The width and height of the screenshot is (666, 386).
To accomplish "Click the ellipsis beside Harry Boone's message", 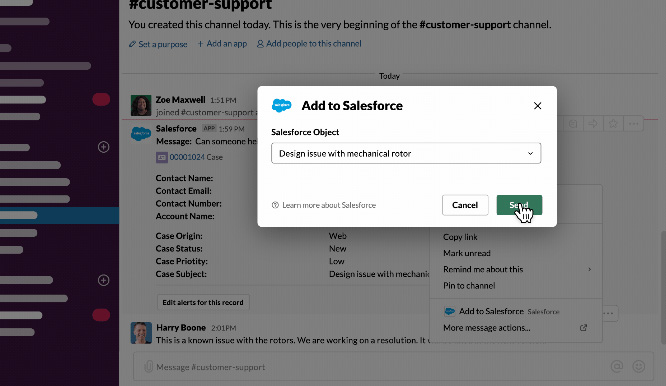I will [x=608, y=313].
